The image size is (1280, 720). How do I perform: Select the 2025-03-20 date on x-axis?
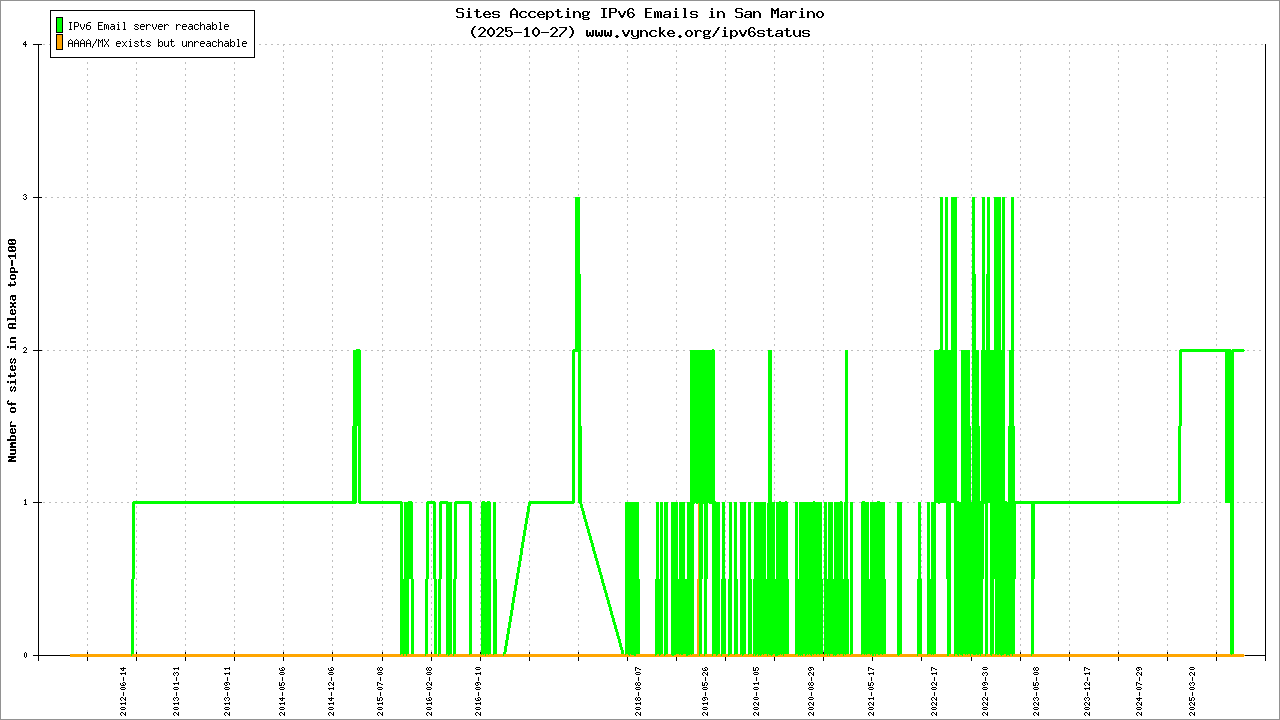pos(1191,688)
